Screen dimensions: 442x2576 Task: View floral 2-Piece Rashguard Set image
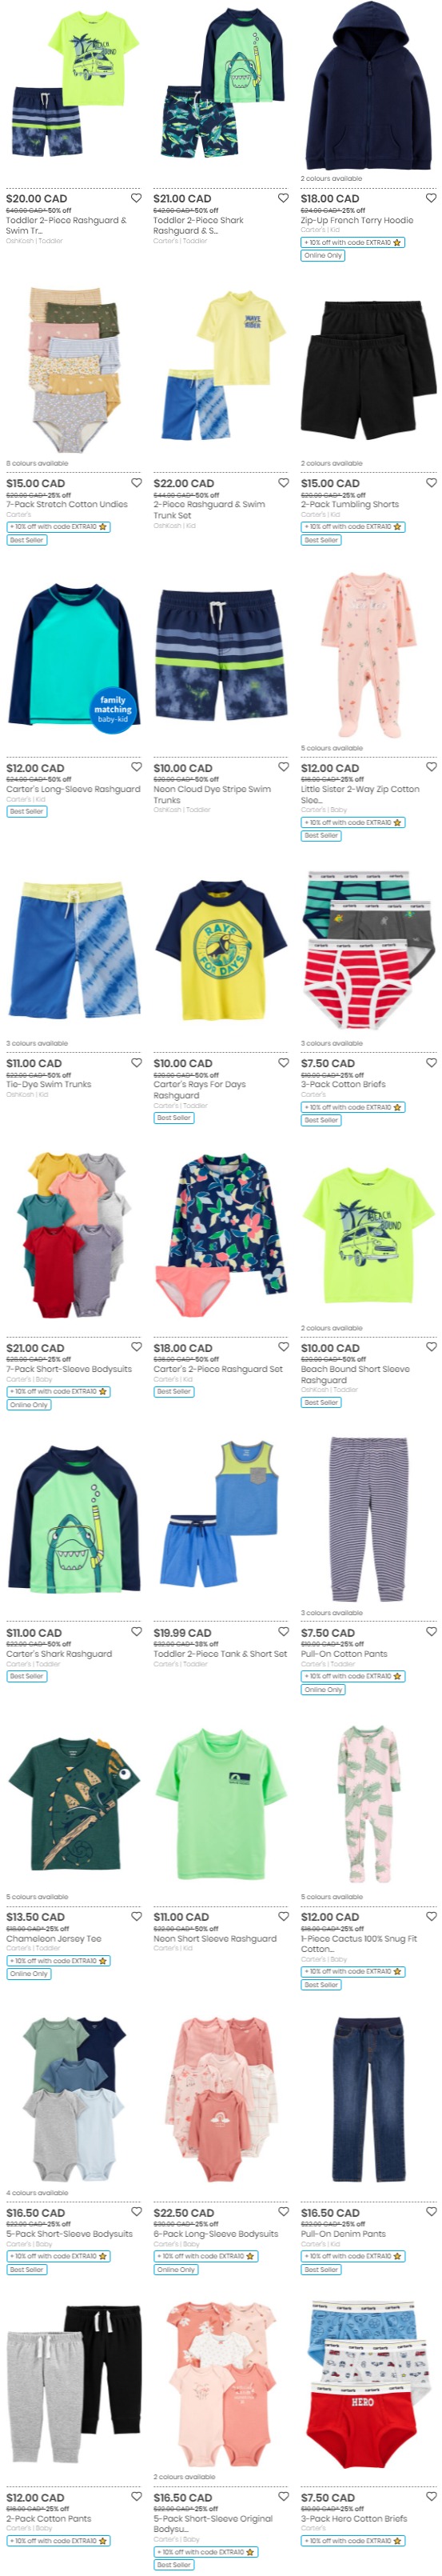click(x=220, y=1237)
